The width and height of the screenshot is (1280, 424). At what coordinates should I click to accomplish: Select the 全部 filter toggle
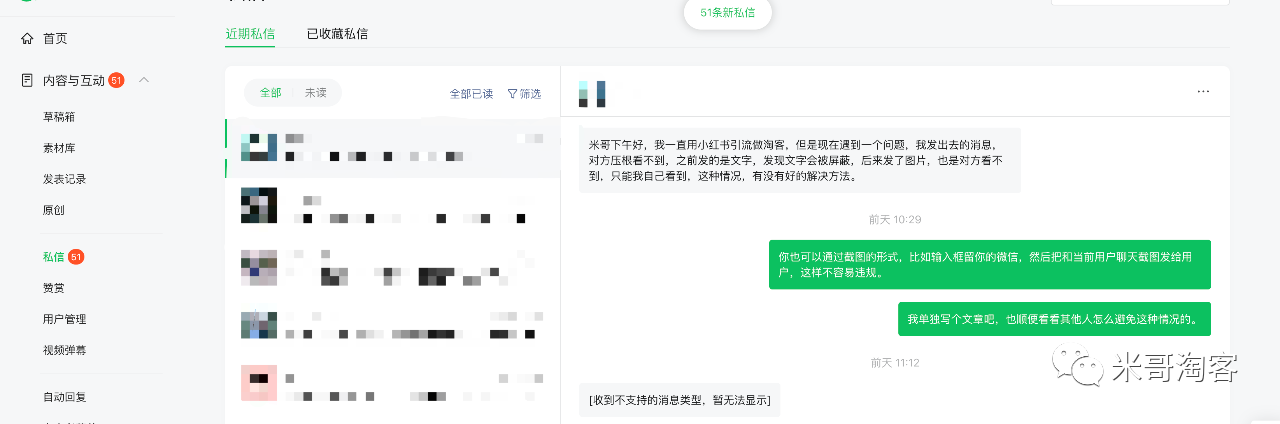(x=271, y=93)
